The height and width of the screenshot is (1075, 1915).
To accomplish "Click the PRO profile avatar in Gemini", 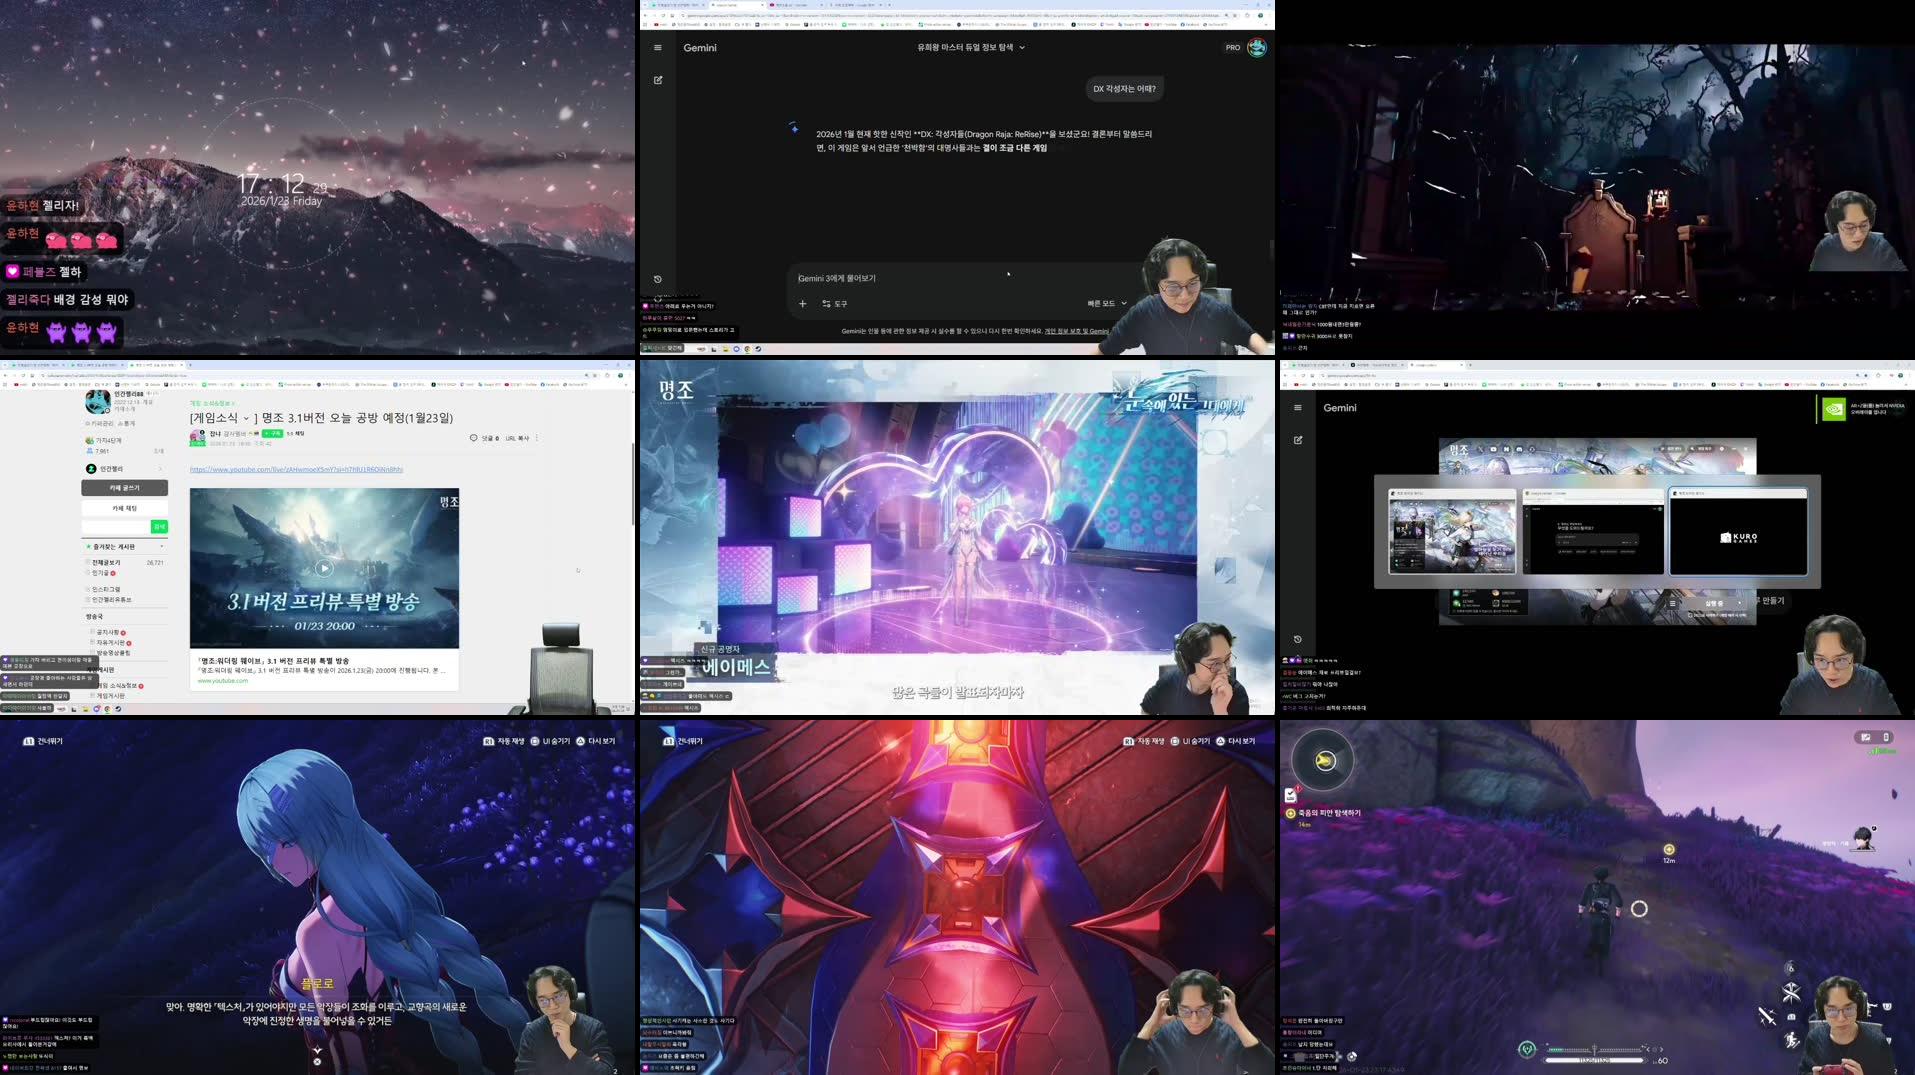I will (x=1256, y=47).
